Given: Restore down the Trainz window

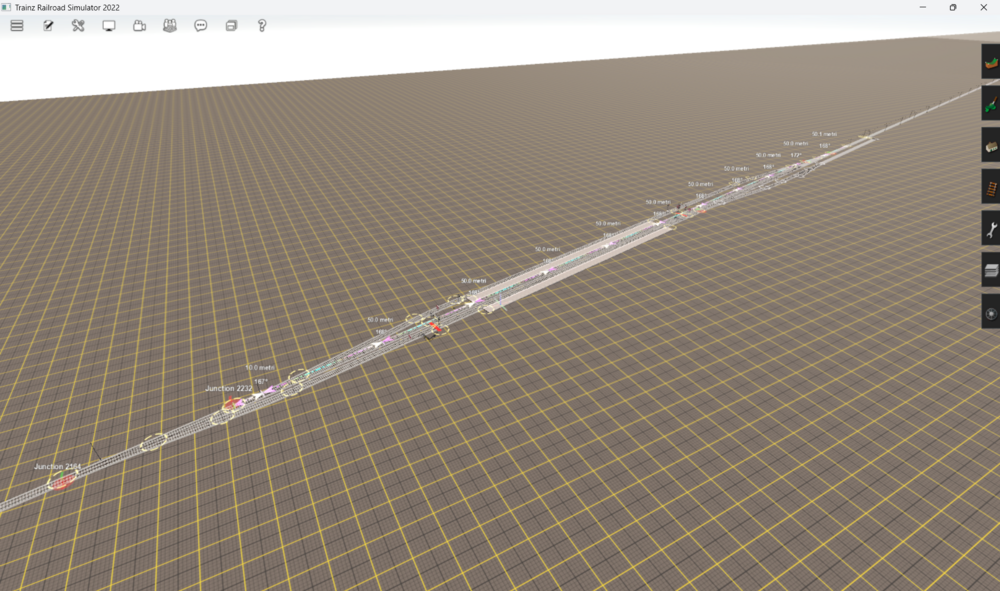Looking at the screenshot, I should [x=953, y=7].
